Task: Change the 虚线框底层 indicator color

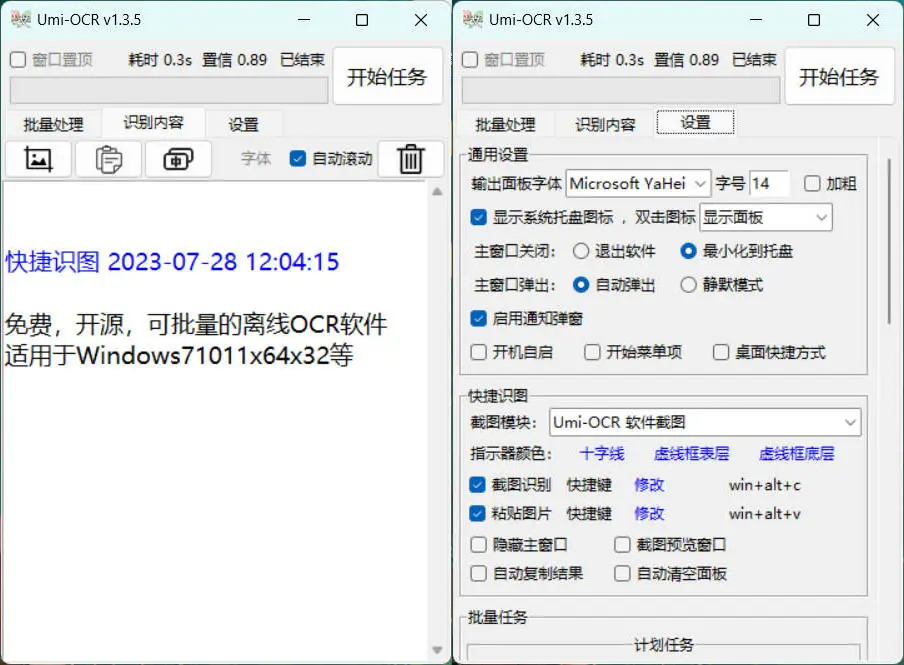Action: [797, 453]
